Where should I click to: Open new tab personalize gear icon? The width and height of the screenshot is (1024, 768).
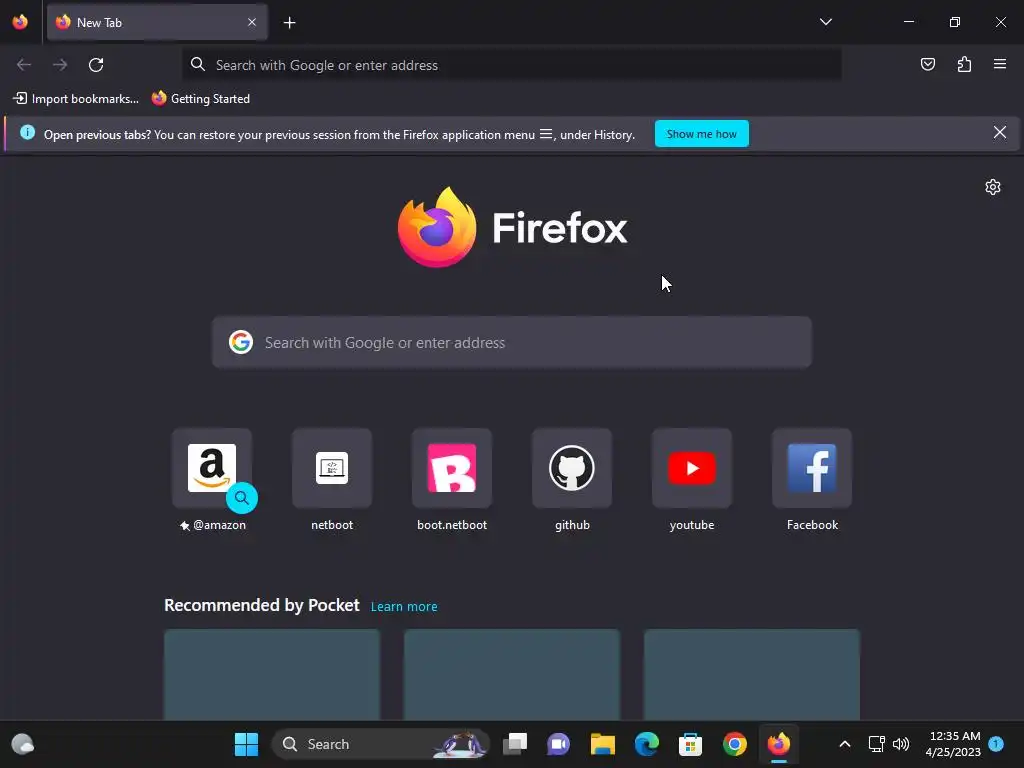[x=993, y=187]
